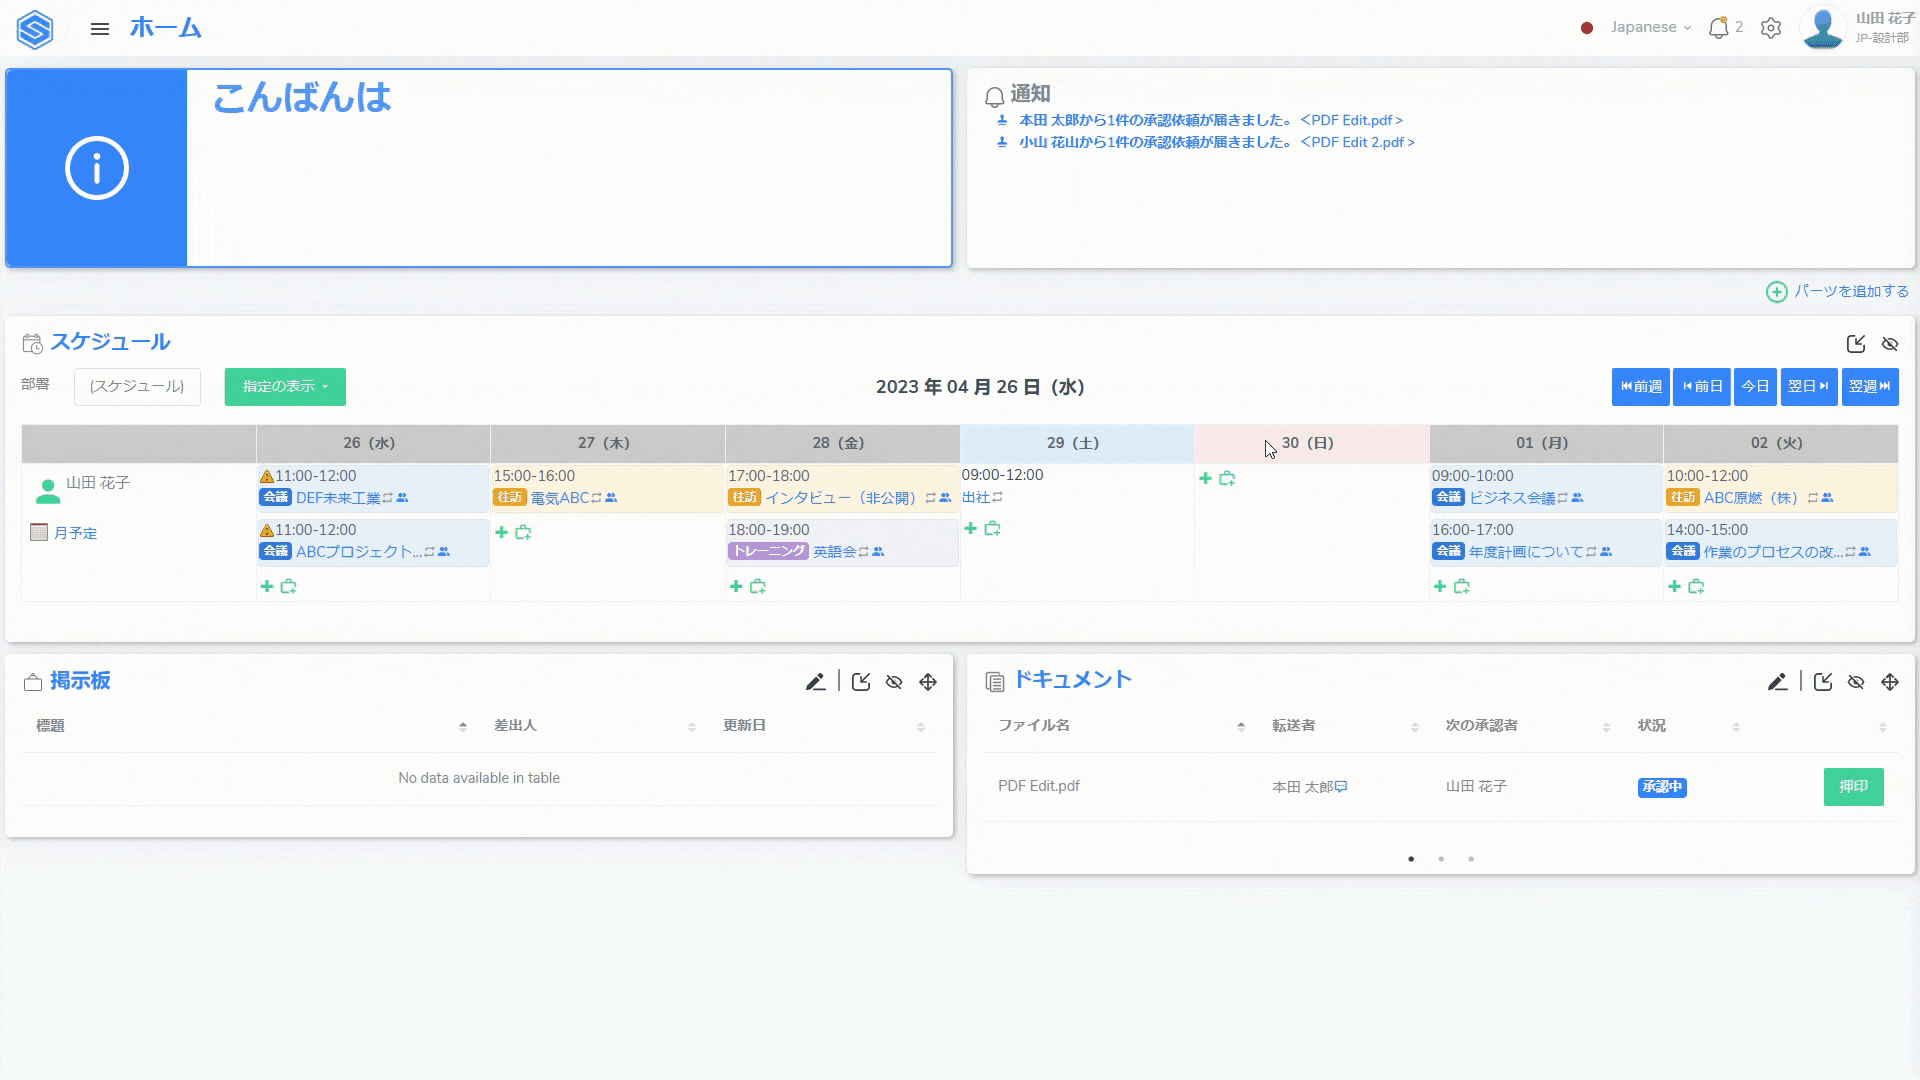This screenshot has height=1080, width=1920.
Task: Open the notifications bell icon
Action: [1718, 28]
